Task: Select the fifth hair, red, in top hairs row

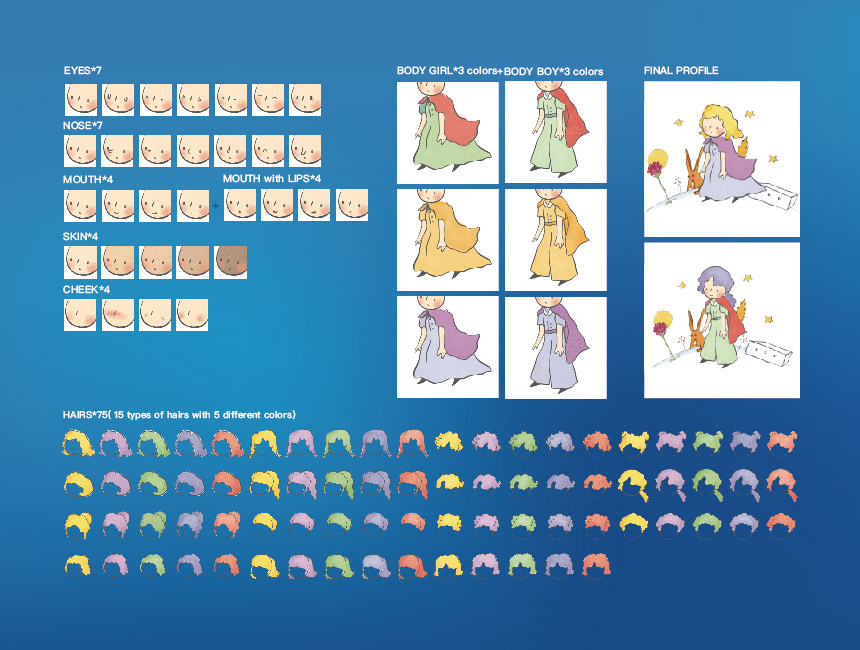Action: pyautogui.click(x=228, y=443)
